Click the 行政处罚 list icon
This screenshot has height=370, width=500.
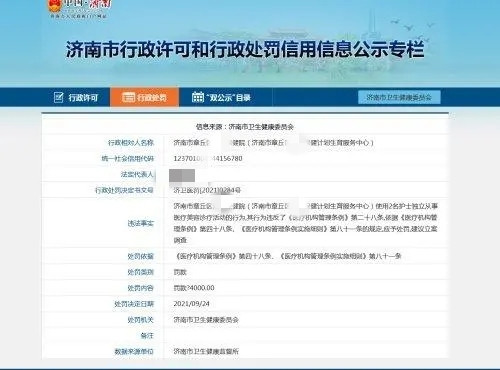coord(128,97)
